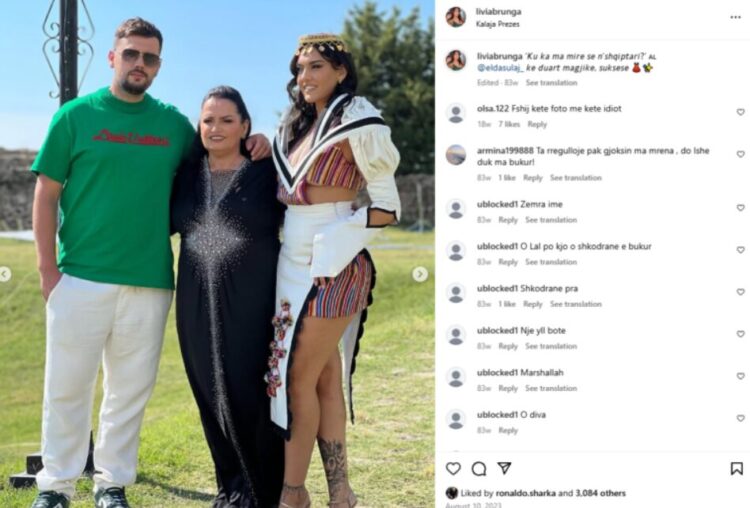The image size is (750, 508).
Task: Like the armina199888 comment
Action: click(x=740, y=154)
